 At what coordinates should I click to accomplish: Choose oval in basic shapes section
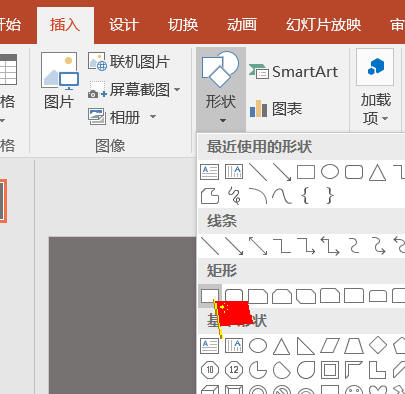click(258, 346)
